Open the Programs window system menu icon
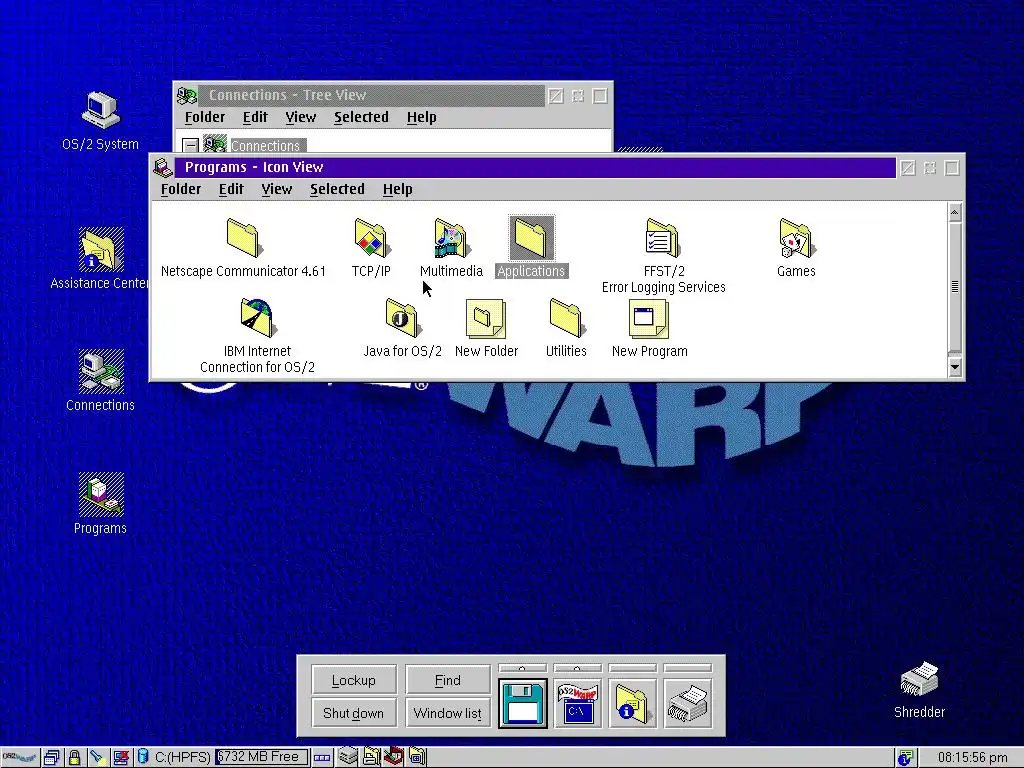The height and width of the screenshot is (768, 1024). tap(163, 168)
